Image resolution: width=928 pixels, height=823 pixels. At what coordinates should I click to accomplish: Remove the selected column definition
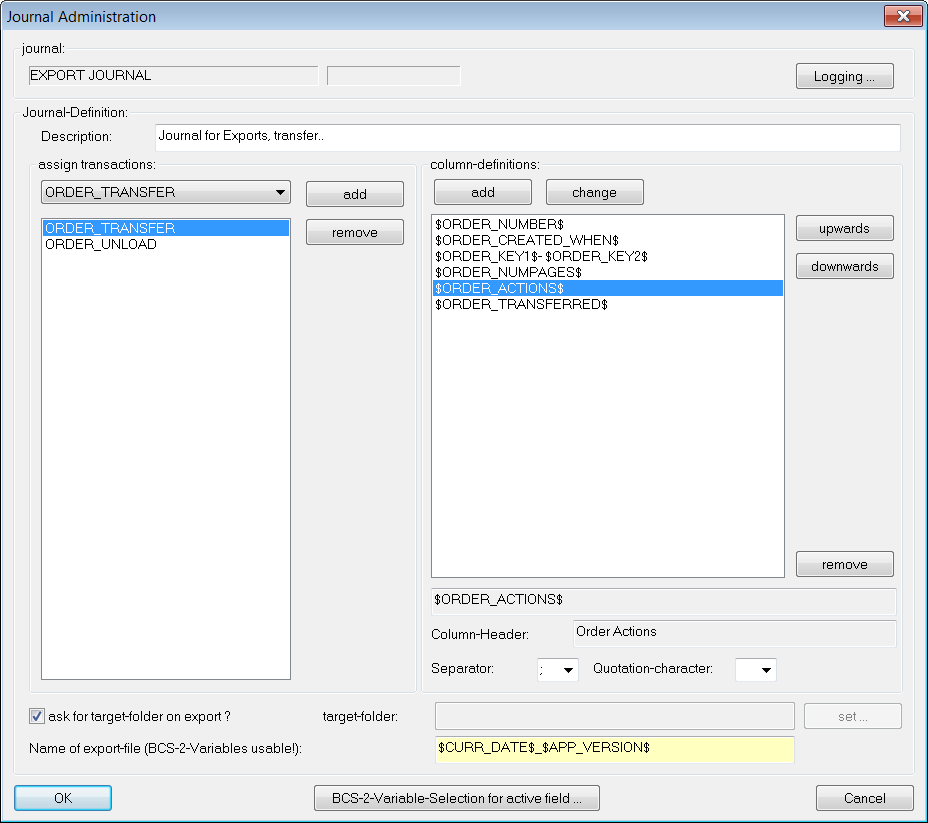845,564
